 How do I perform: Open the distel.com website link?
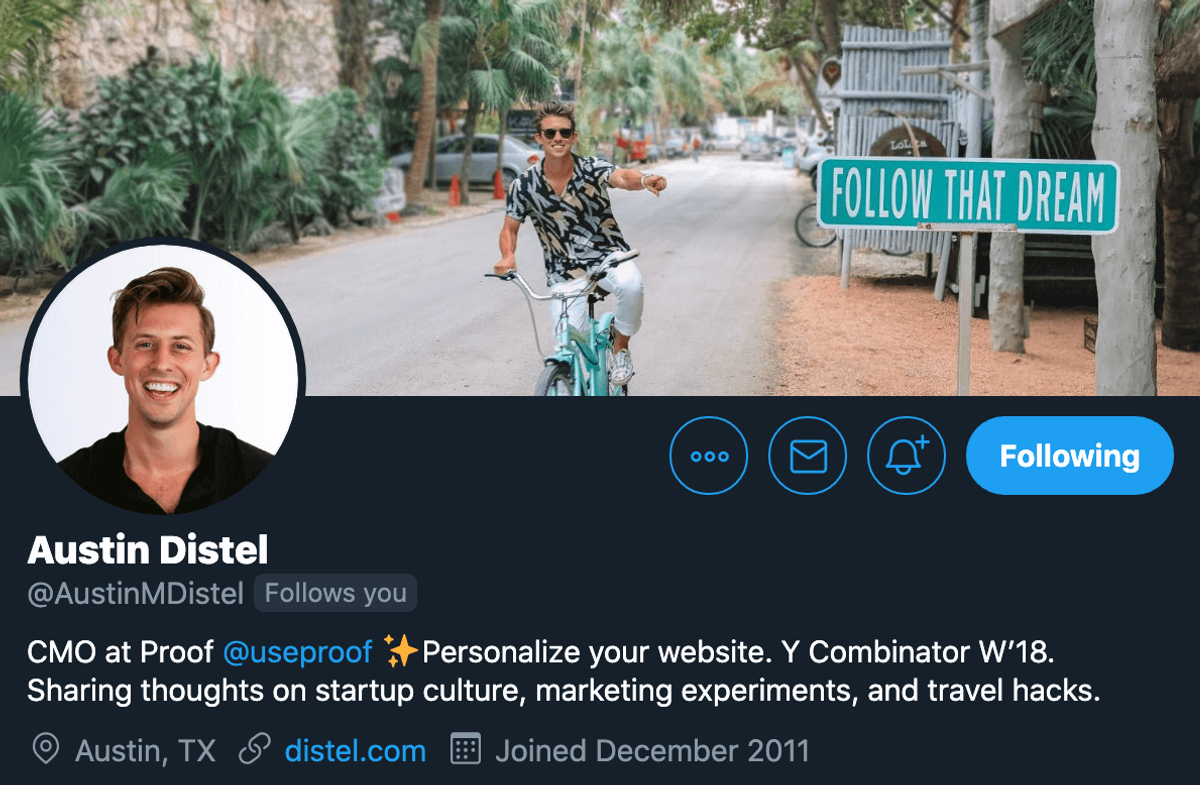point(355,750)
